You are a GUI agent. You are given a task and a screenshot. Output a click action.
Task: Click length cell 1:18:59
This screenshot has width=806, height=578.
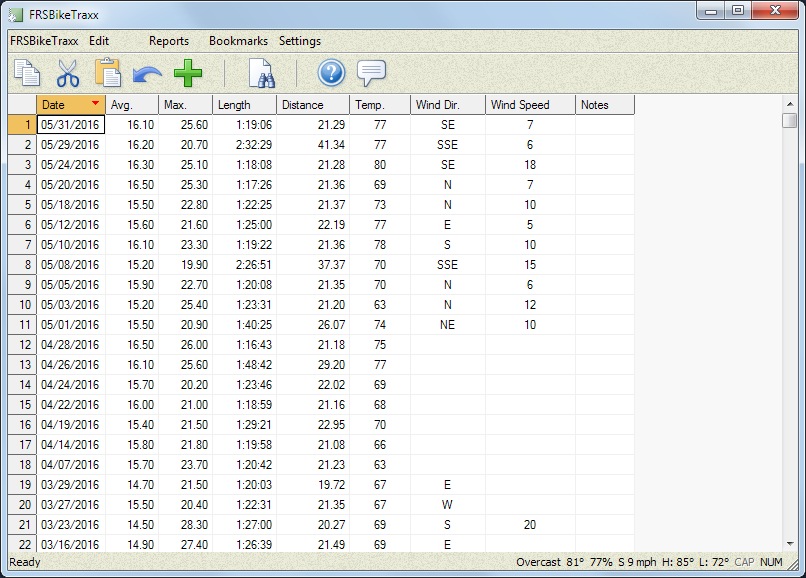coord(245,405)
